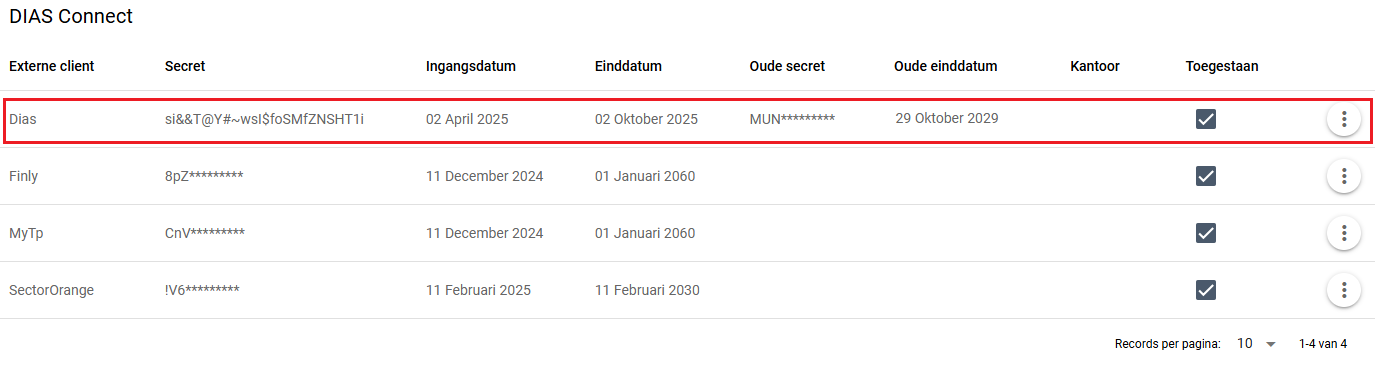The height and width of the screenshot is (367, 1375).
Task: Open the three-dot menu for SectorOrange
Action: pos(1344,290)
